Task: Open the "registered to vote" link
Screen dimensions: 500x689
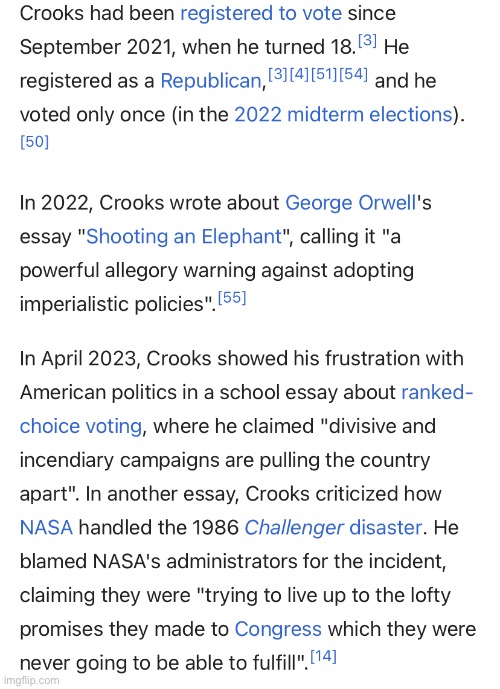Action: [x=261, y=13]
